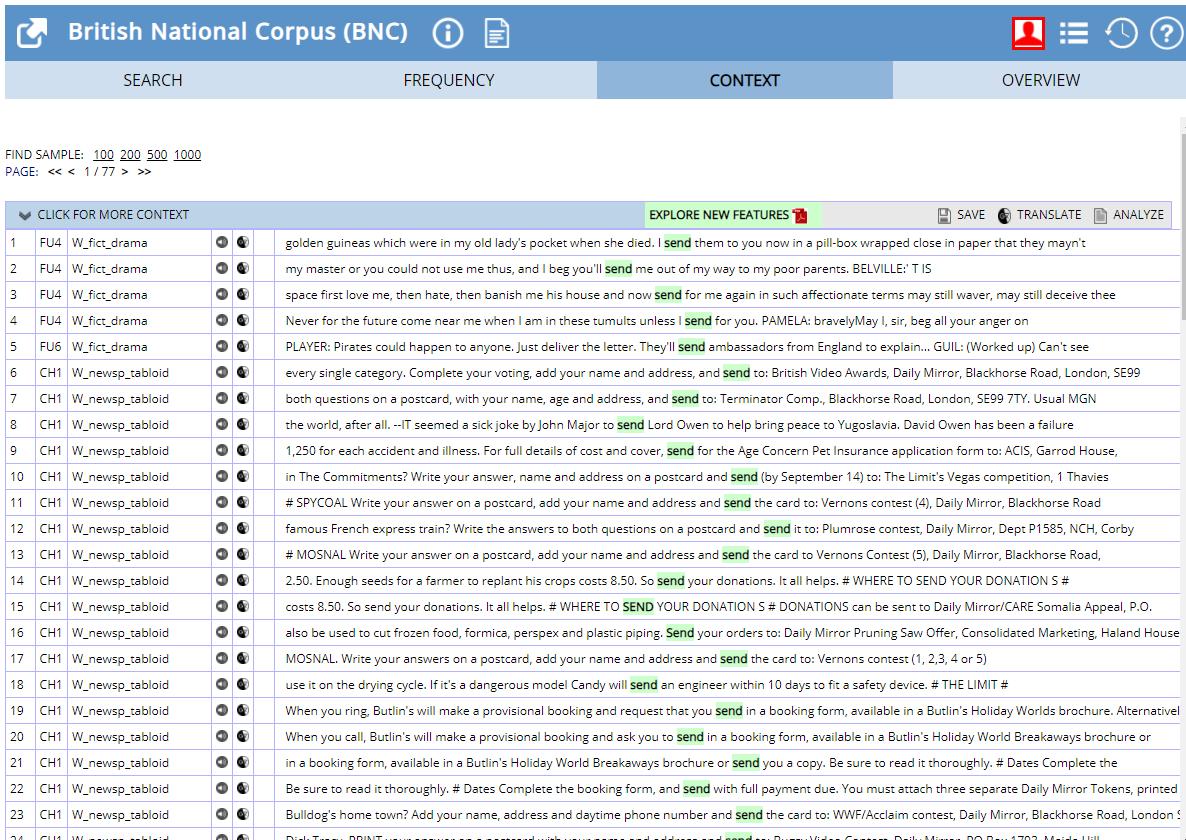Click Analyze in the results toolbar
Image resolution: width=1186 pixels, height=840 pixels.
1129,215
